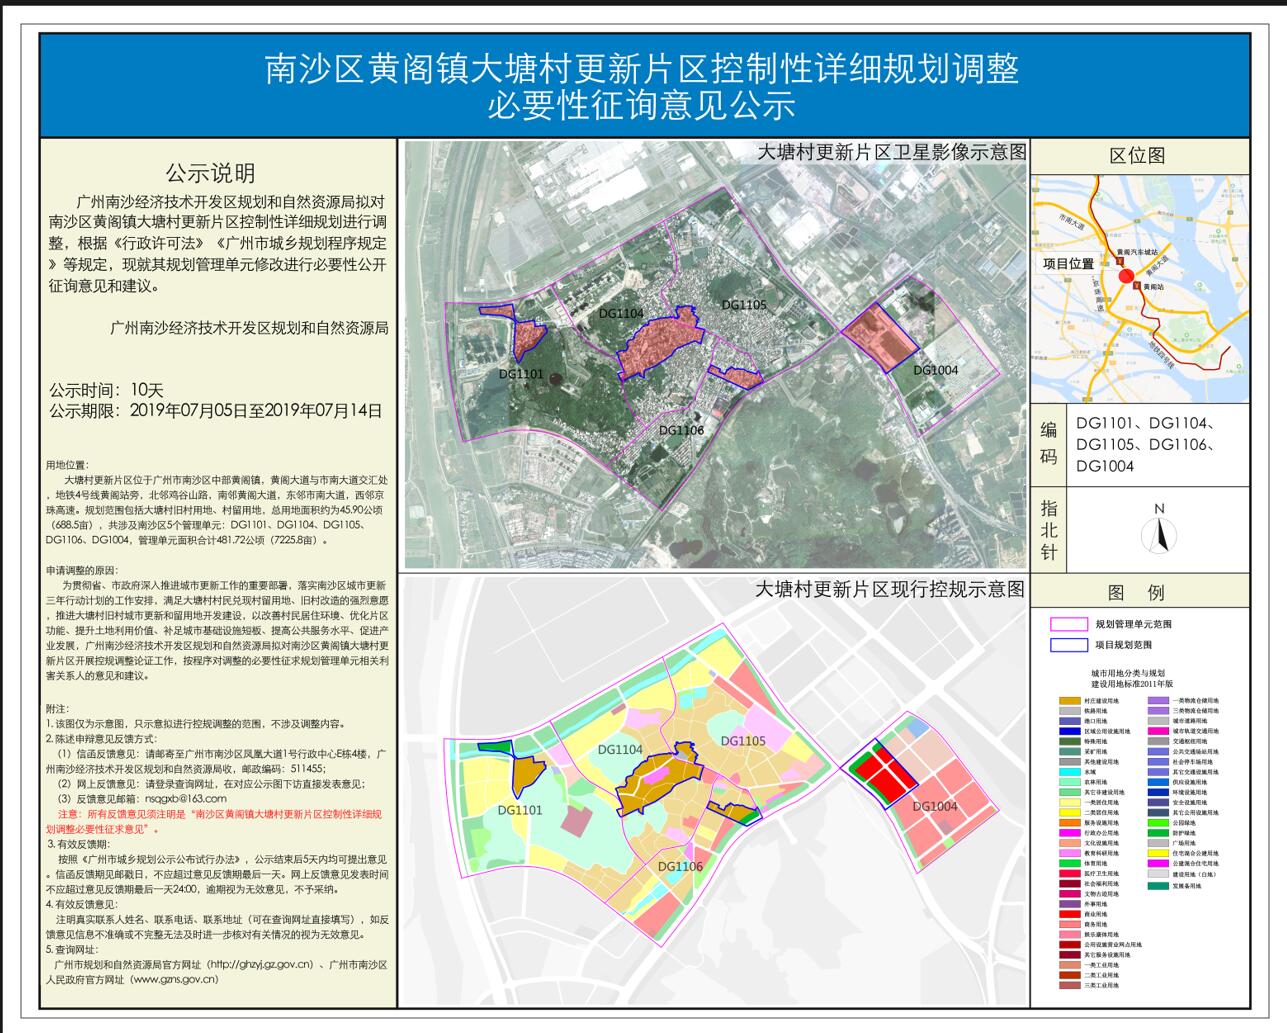Screen dimensions: 1287x1033
Task: Click DG1004 label on the zoning map
Action: pyautogui.click(x=934, y=806)
